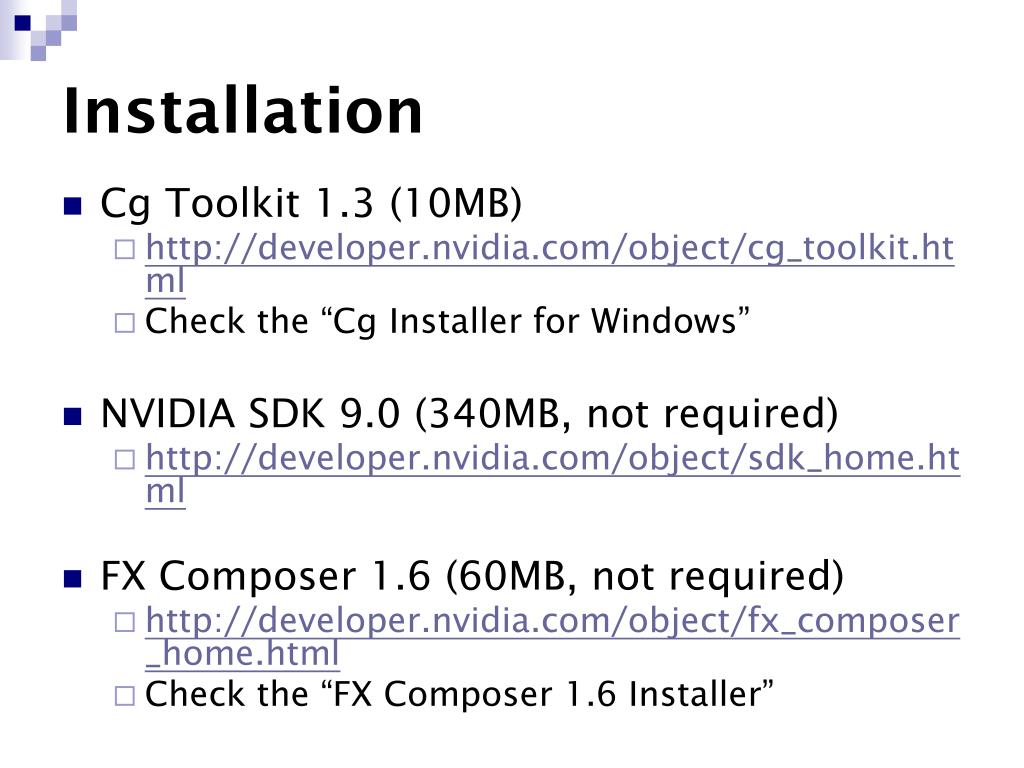The image size is (1024, 768).
Task: Click the 'Check the Cg Installer for Windows' text
Action: point(447,322)
